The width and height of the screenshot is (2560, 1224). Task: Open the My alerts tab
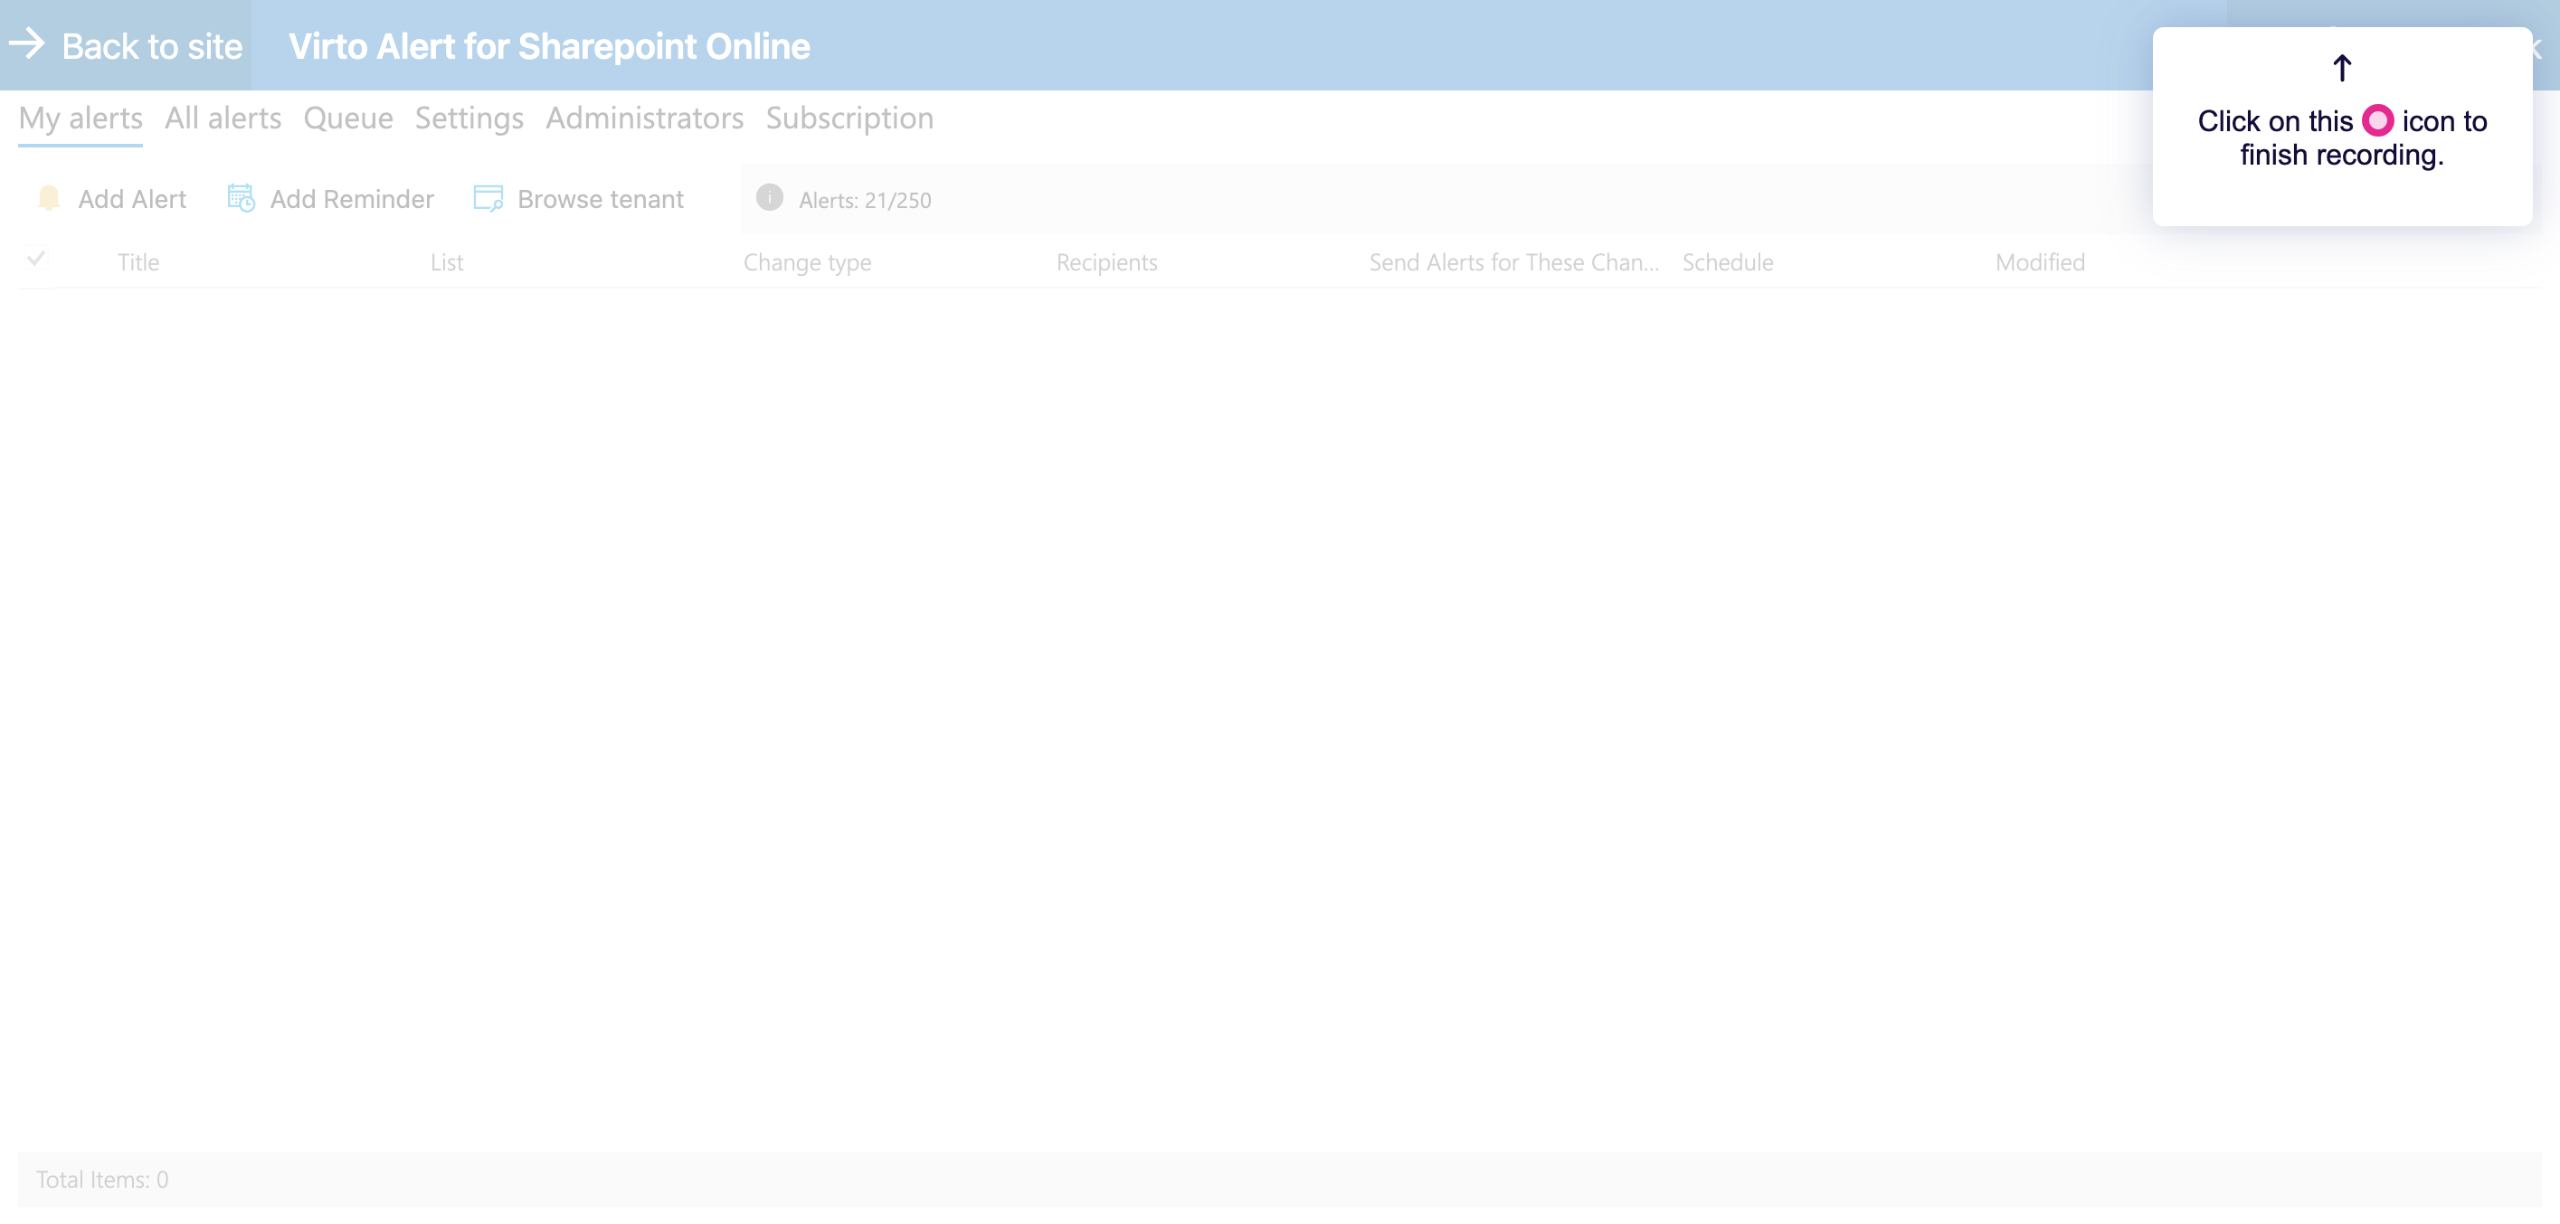(x=80, y=118)
